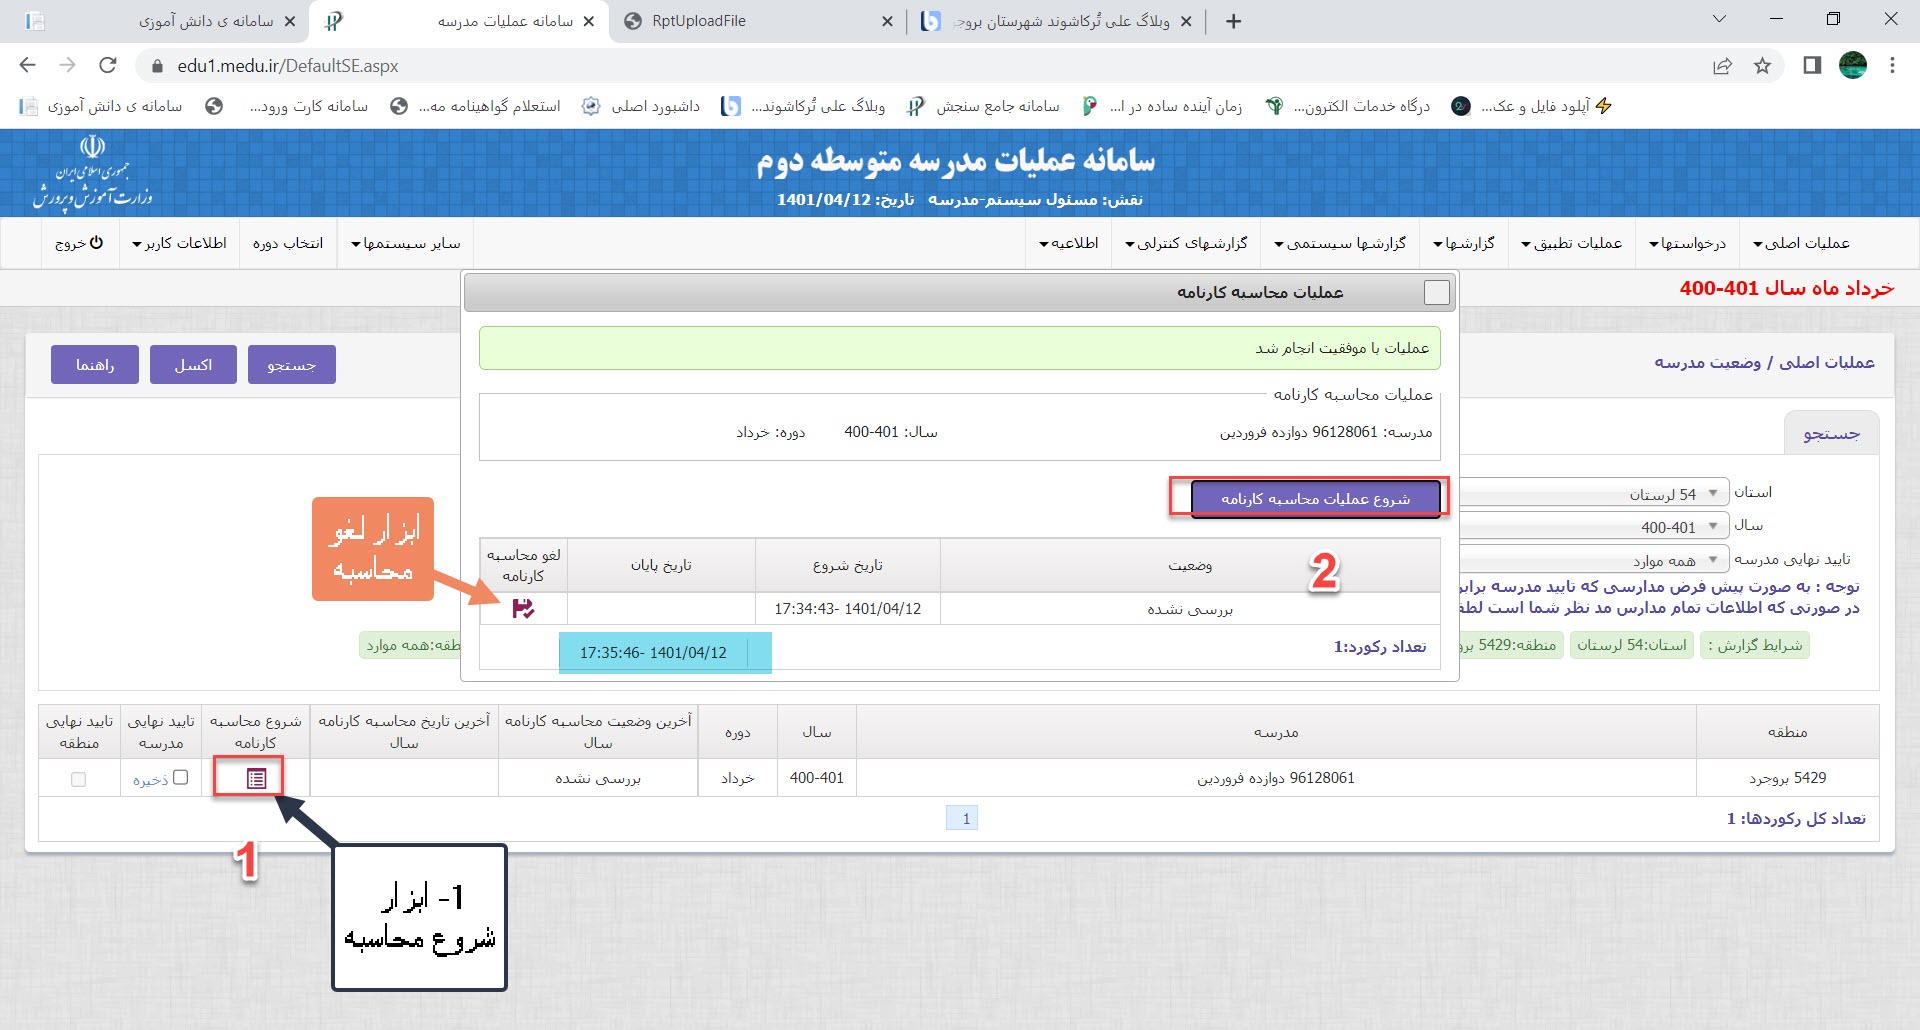Click the اکسل export button
Screen dimensions: 1920x1030
(x=193, y=365)
